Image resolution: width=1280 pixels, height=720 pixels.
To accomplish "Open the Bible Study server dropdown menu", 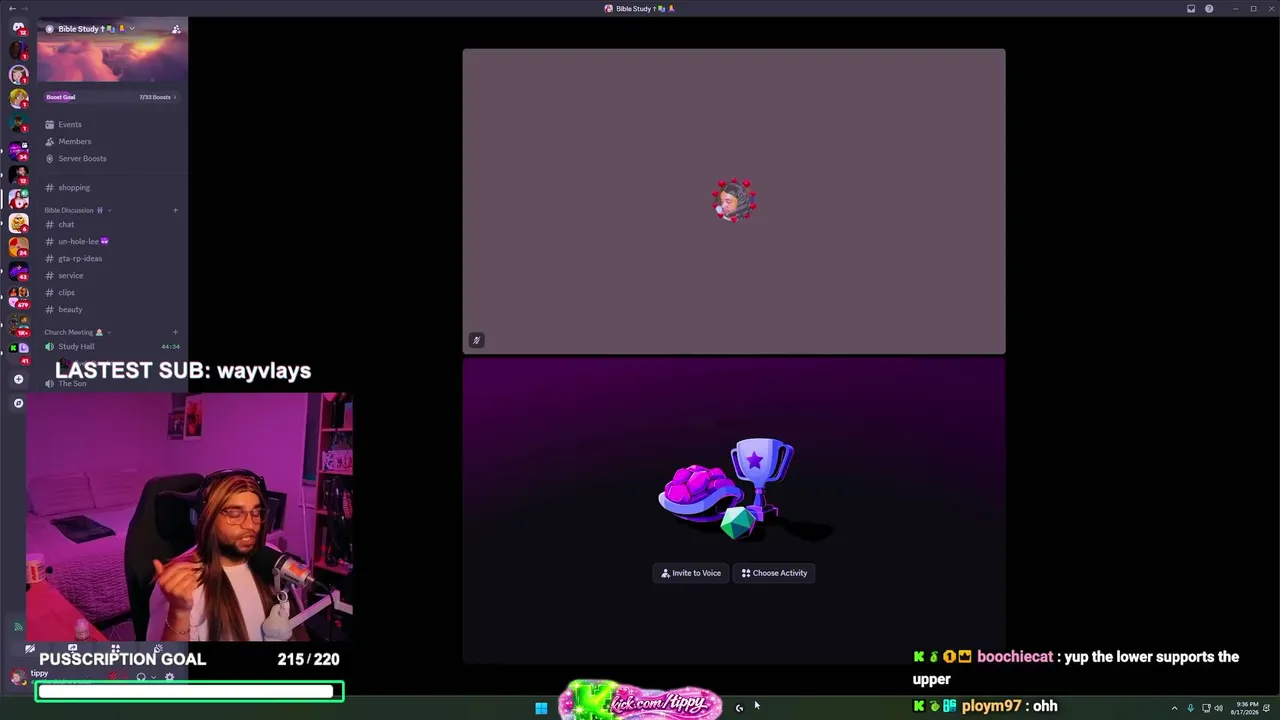I will [x=131, y=29].
